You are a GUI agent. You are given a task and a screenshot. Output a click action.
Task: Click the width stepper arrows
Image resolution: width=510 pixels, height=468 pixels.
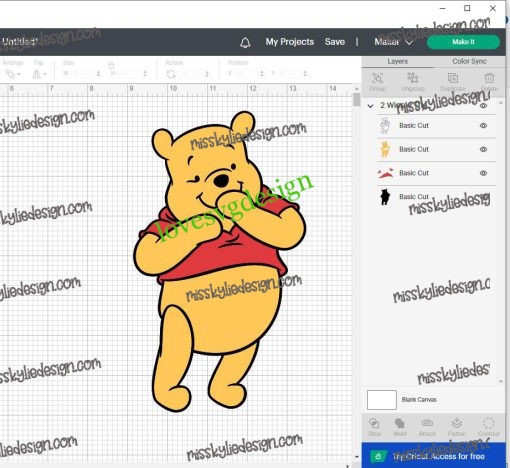98,73
